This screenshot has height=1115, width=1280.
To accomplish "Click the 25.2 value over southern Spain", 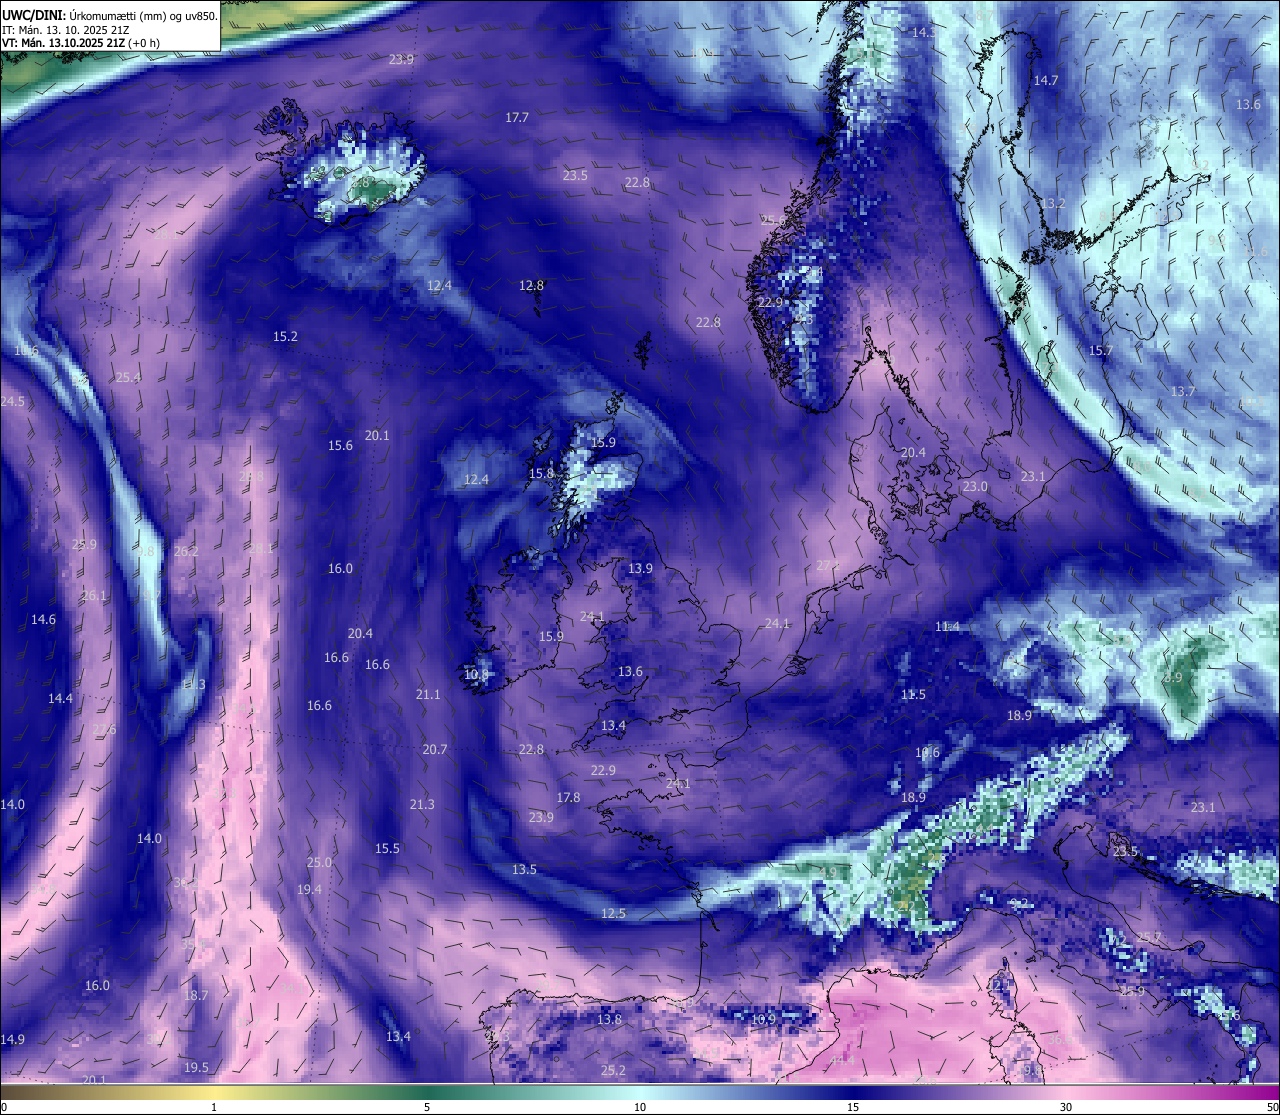I will click(x=613, y=1070).
